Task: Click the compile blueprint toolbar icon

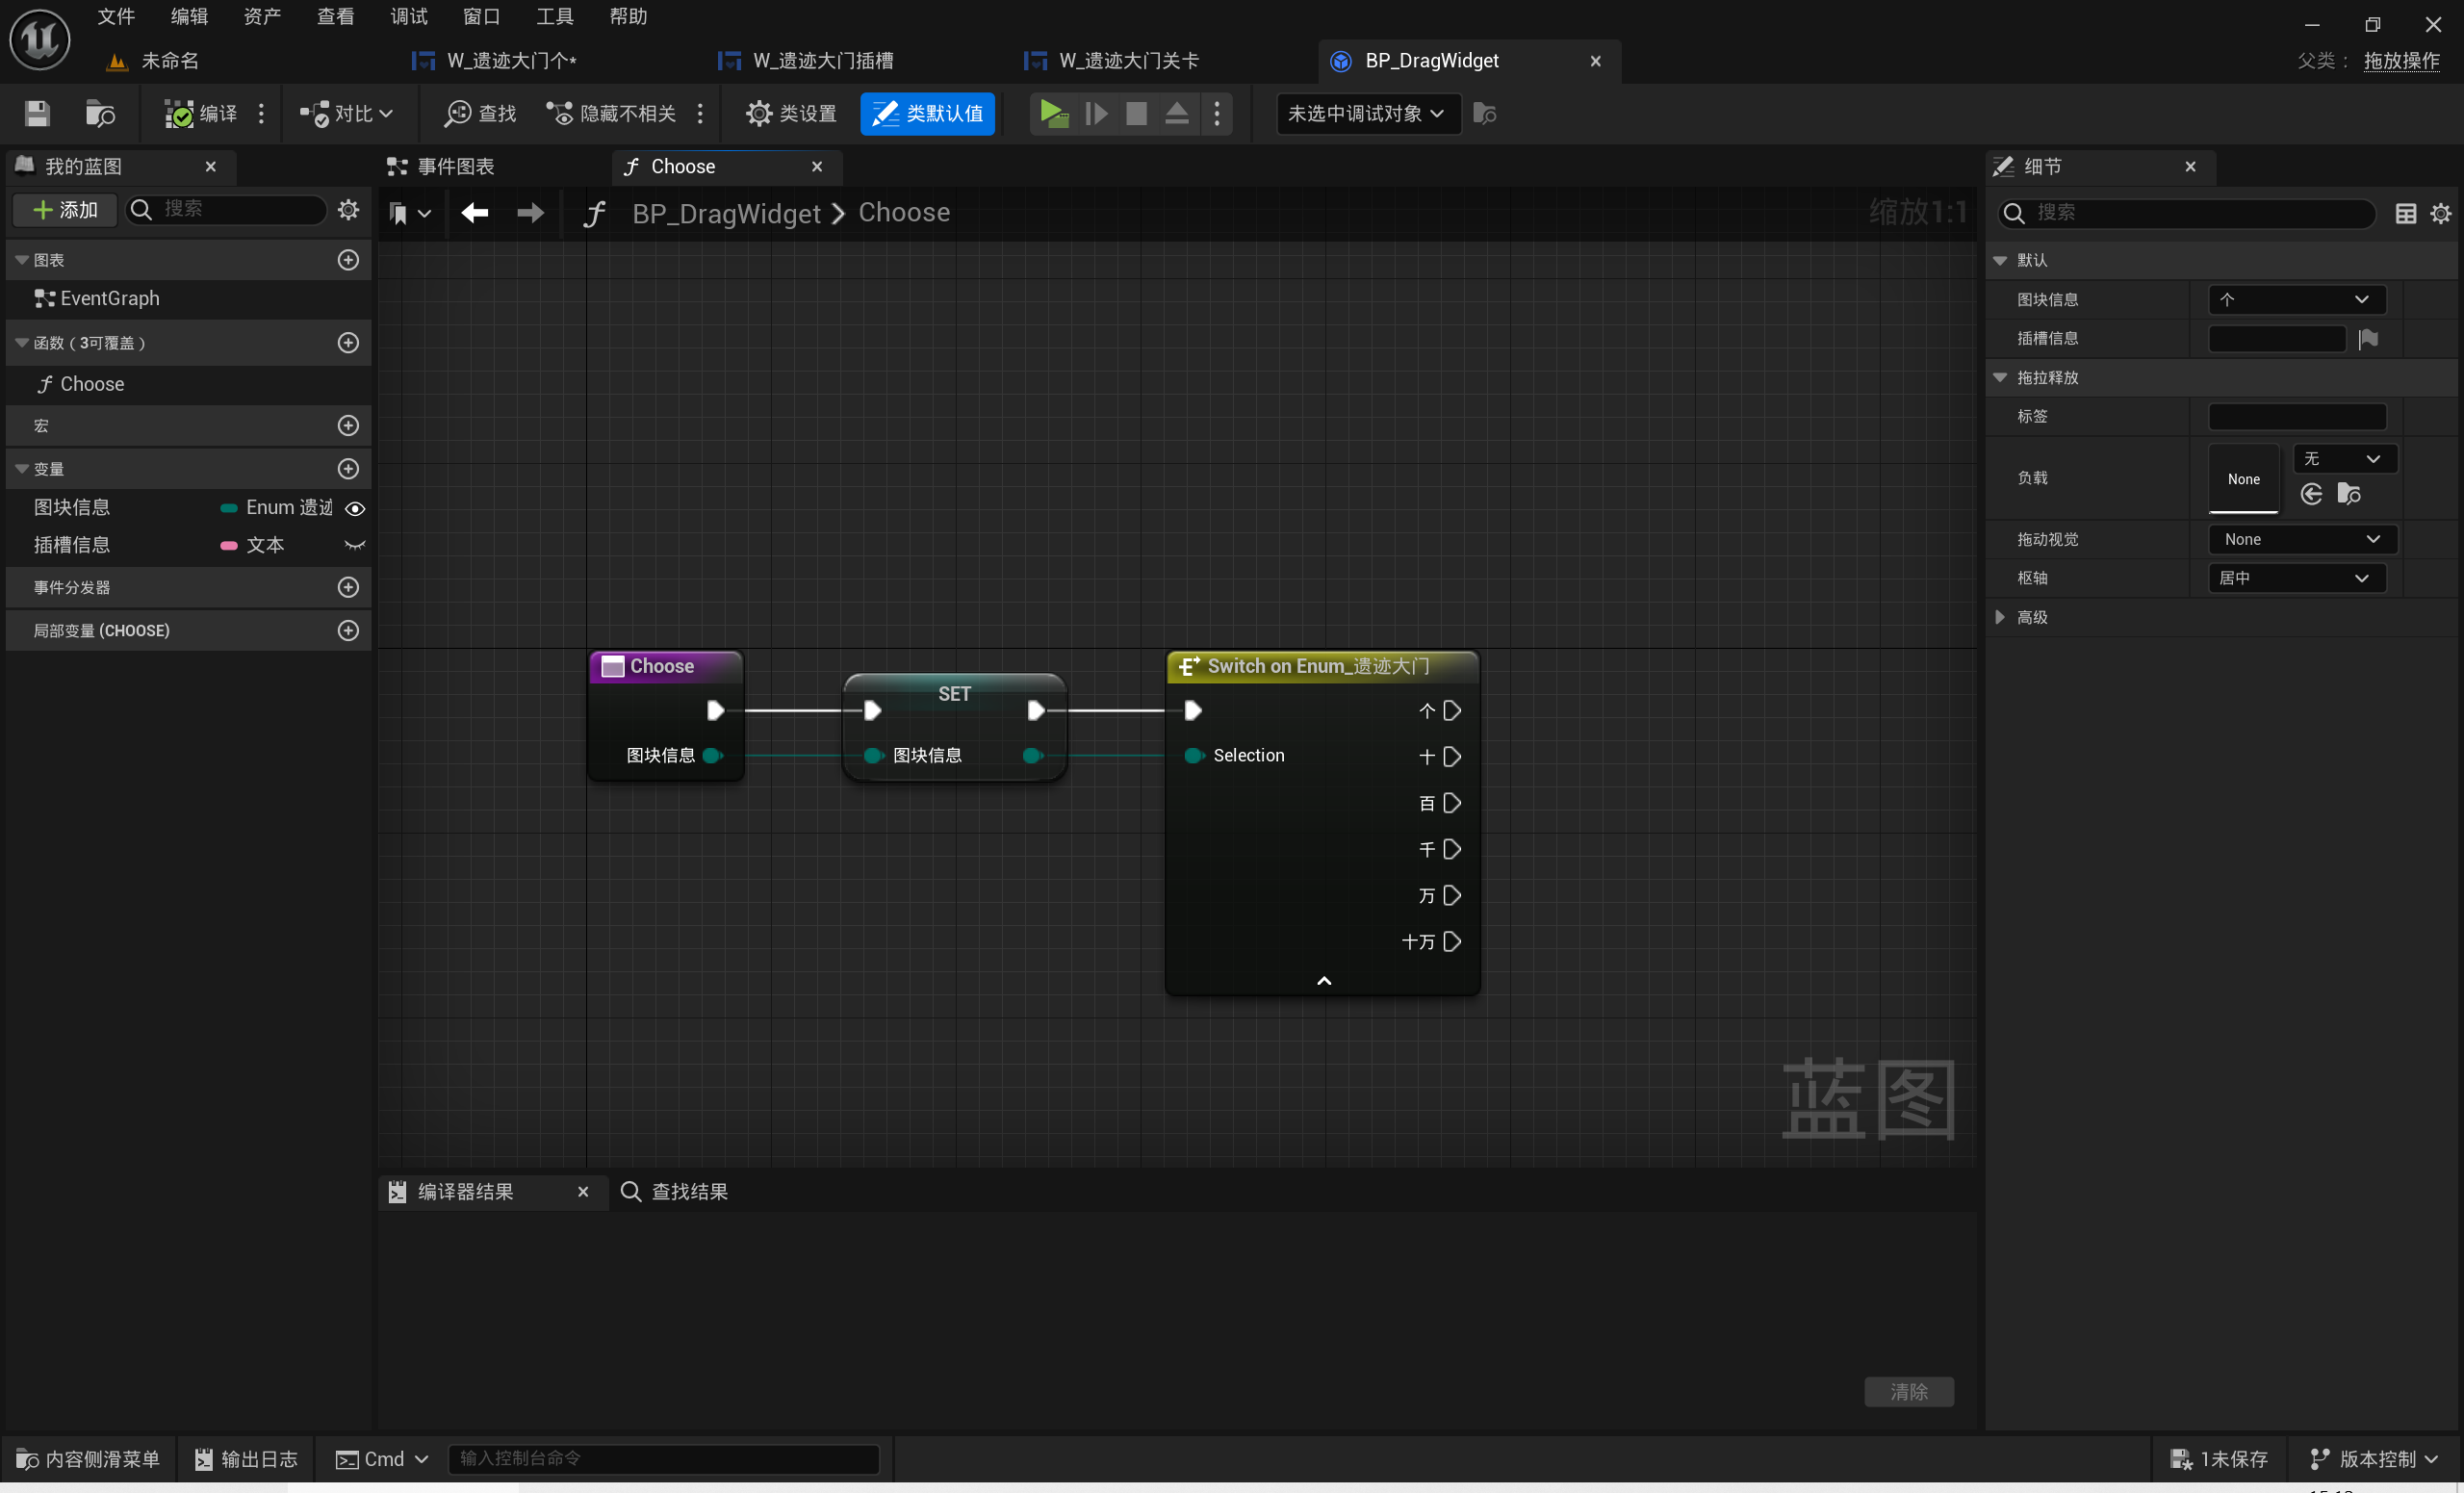Action: coord(199,113)
